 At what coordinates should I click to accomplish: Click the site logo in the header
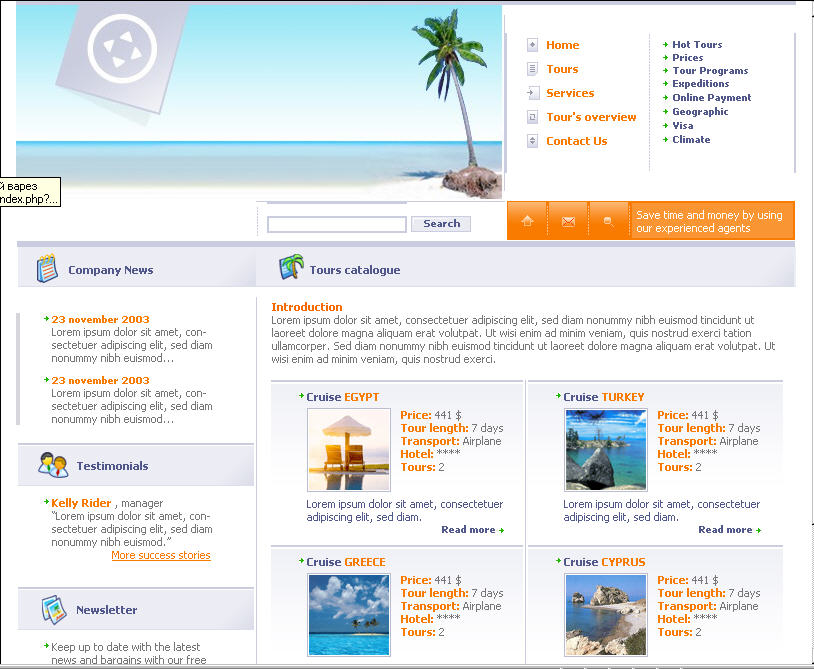[x=123, y=49]
